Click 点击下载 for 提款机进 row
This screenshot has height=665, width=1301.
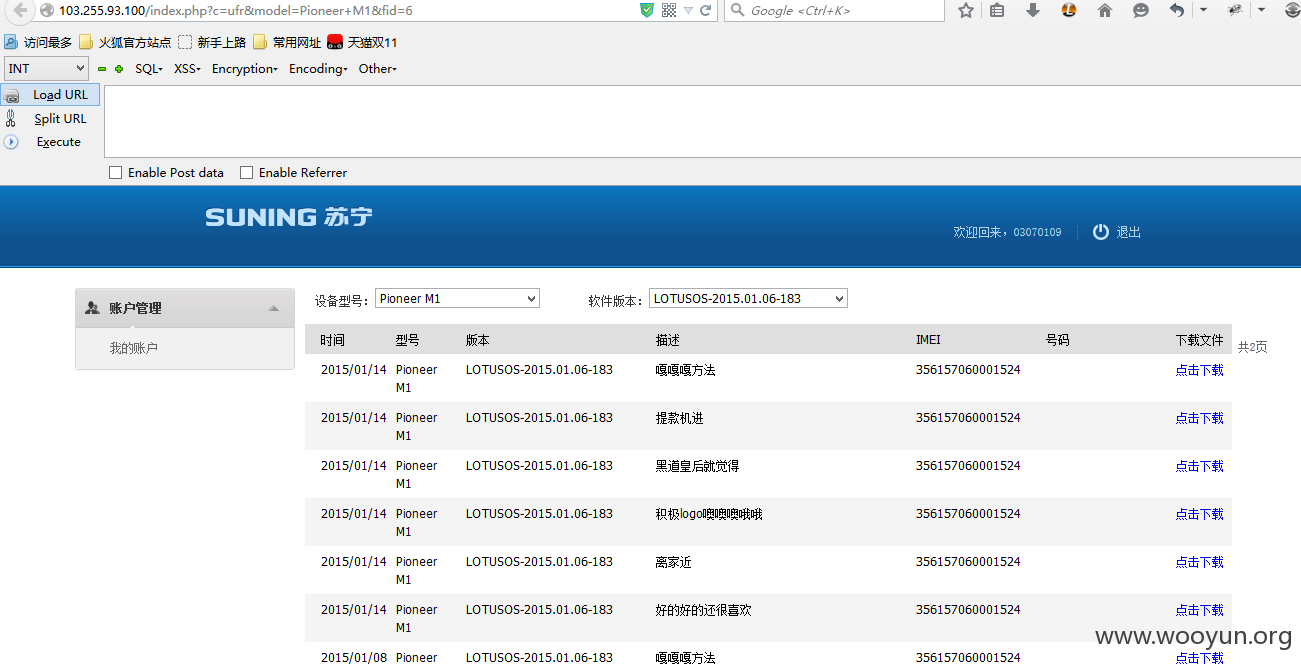tap(1199, 418)
